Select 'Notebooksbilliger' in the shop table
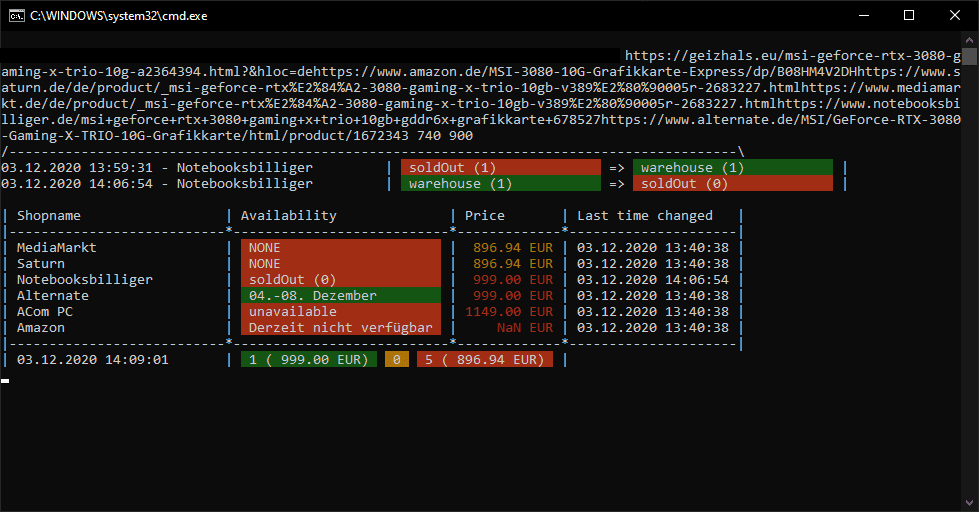 coord(85,280)
